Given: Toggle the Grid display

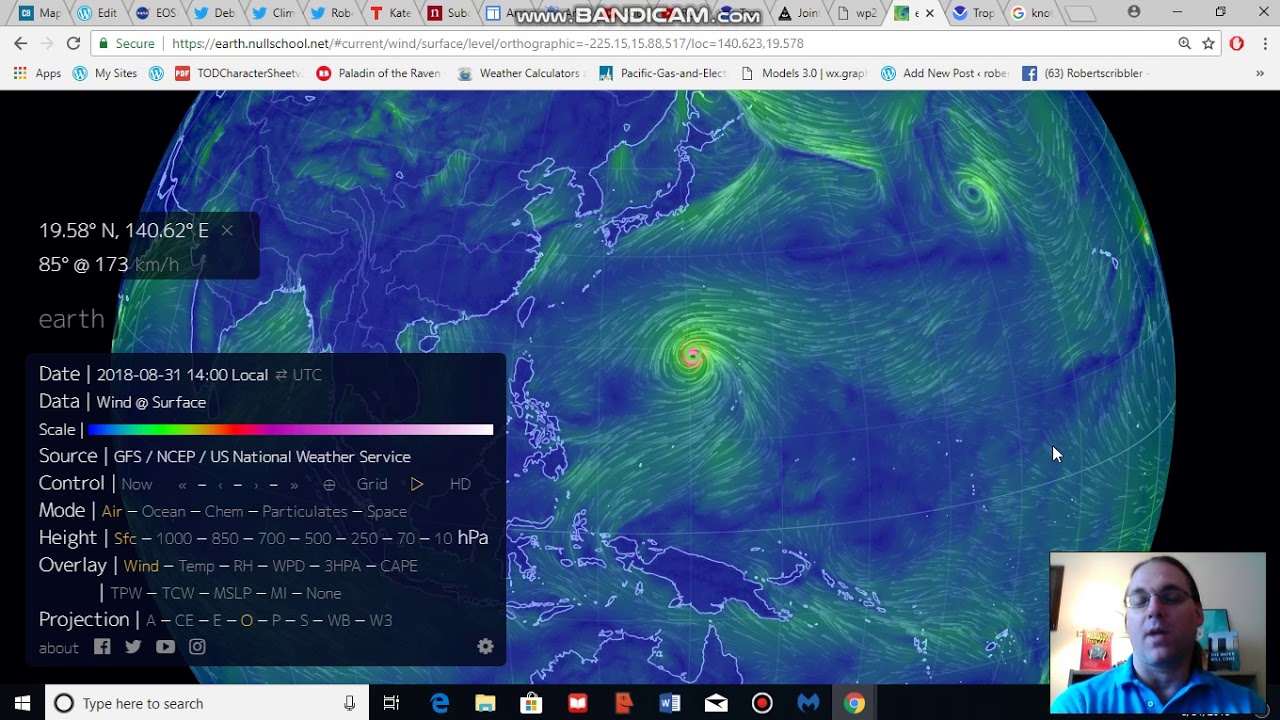Looking at the screenshot, I should click(372, 484).
